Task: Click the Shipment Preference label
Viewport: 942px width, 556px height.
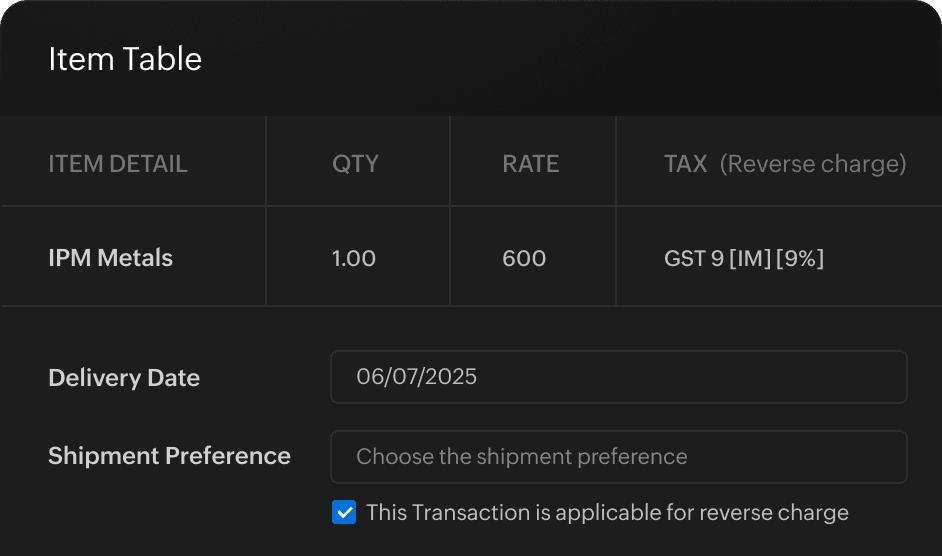Action: pos(169,456)
